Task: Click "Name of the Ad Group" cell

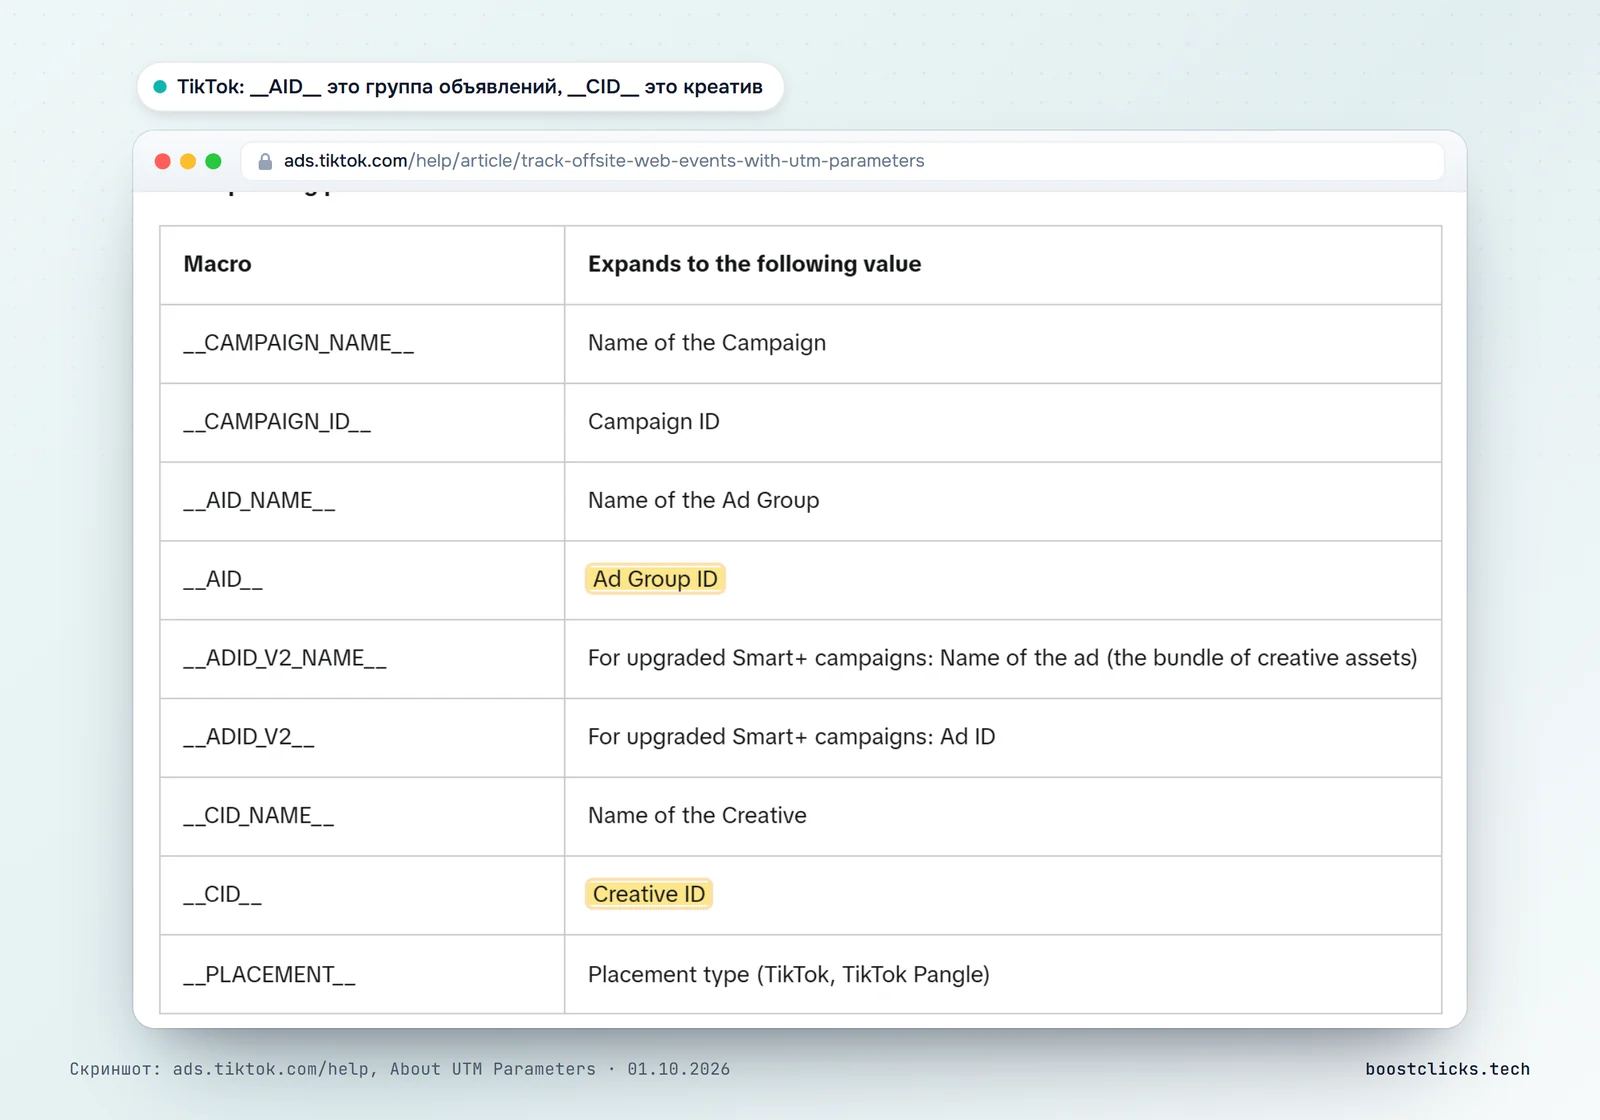Action: pyautogui.click(x=1003, y=501)
